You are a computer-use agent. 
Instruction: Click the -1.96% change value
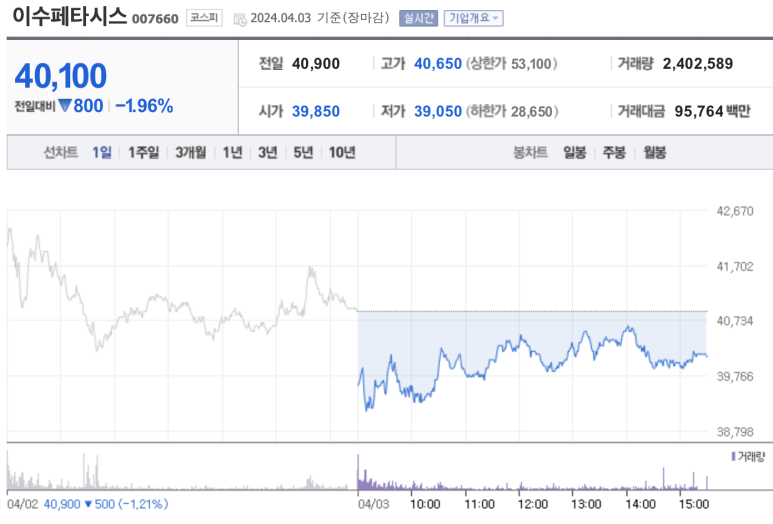tap(144, 106)
